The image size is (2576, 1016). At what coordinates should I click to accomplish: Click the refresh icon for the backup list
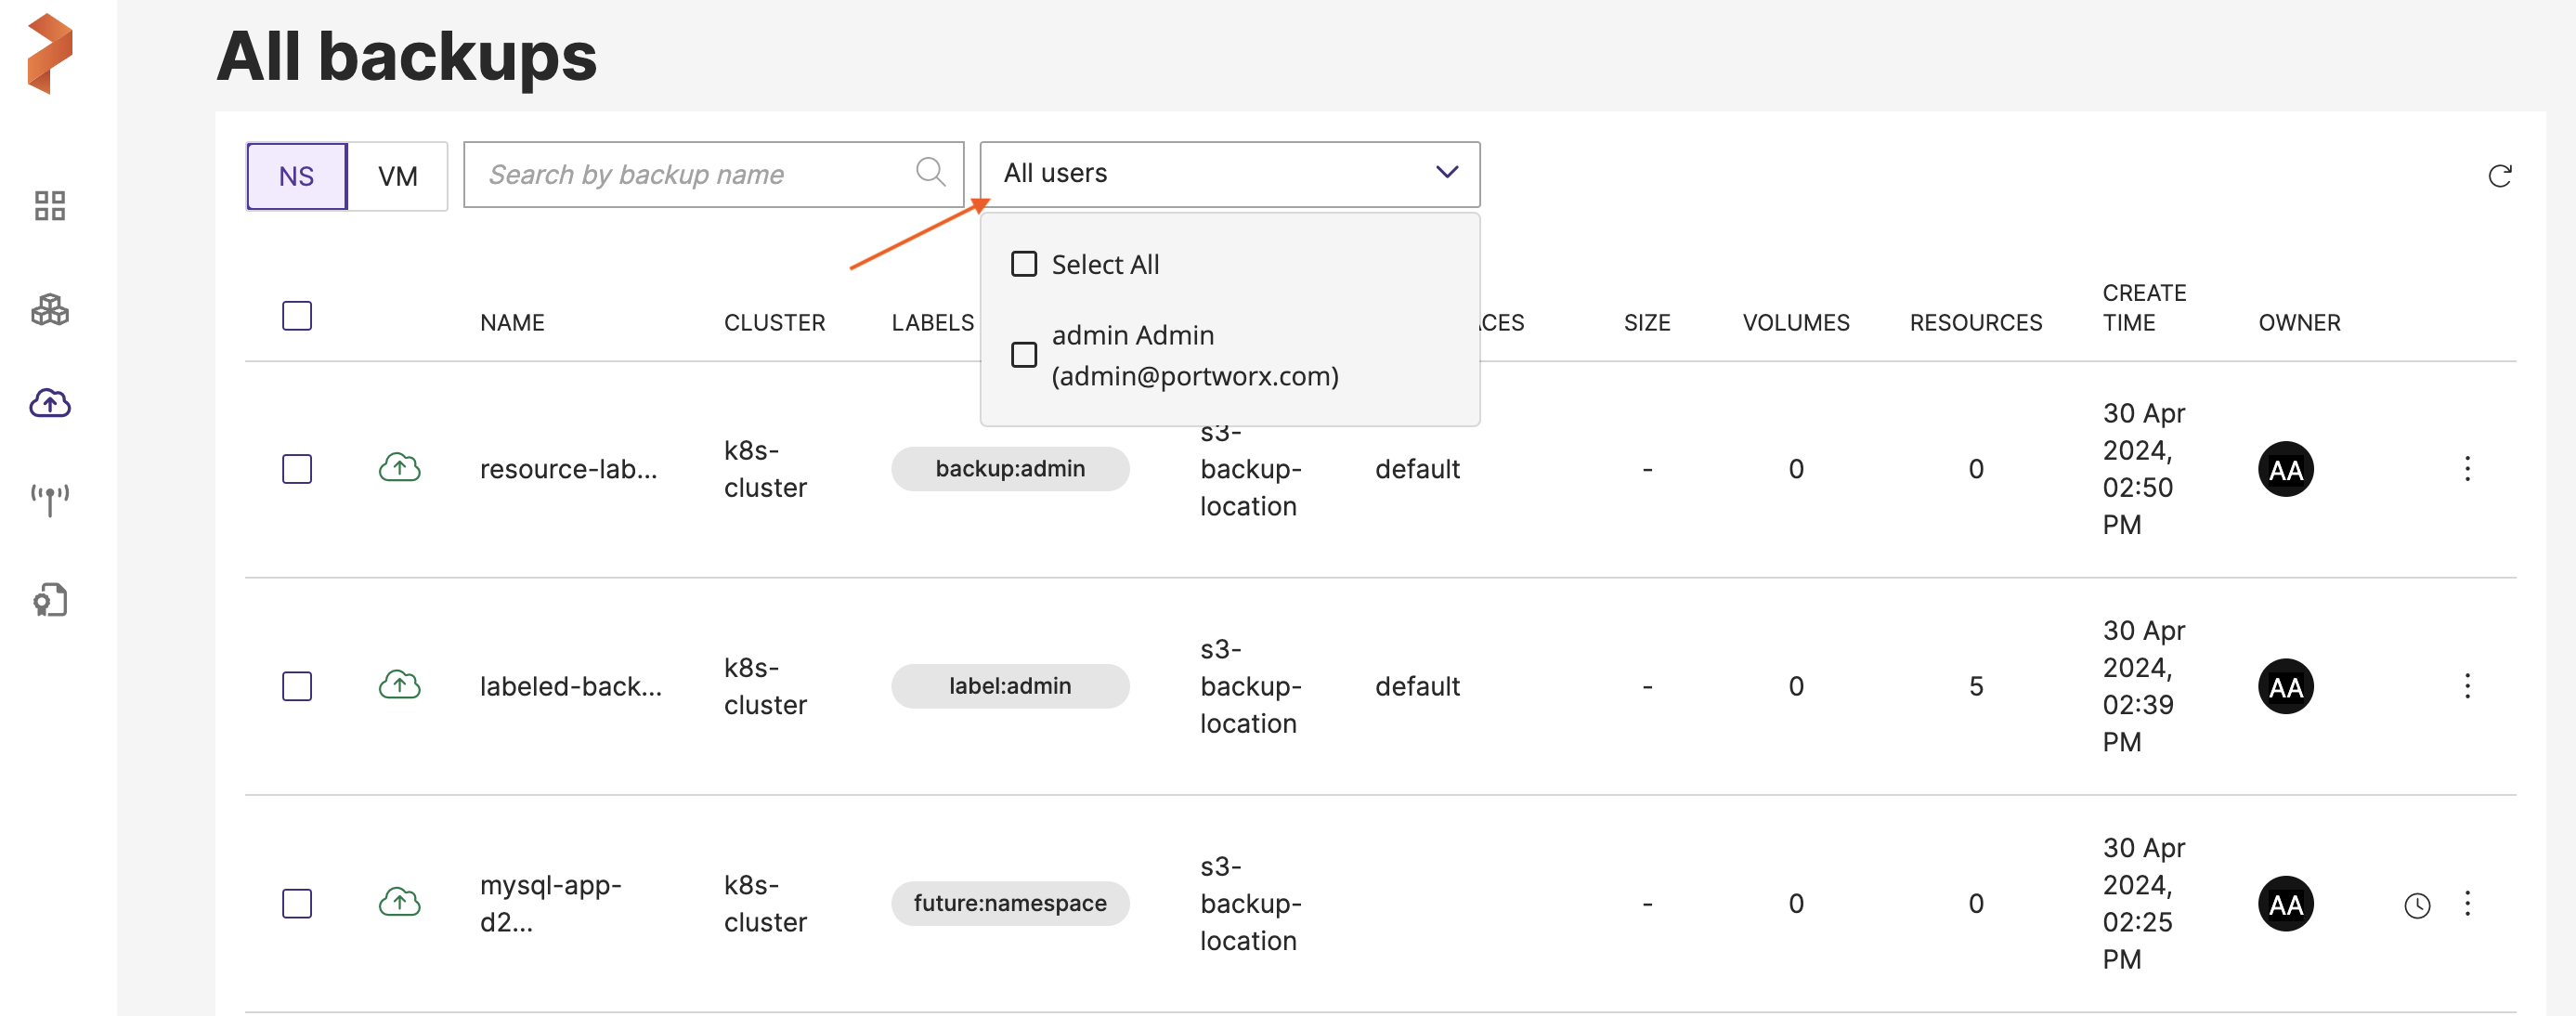point(2499,176)
